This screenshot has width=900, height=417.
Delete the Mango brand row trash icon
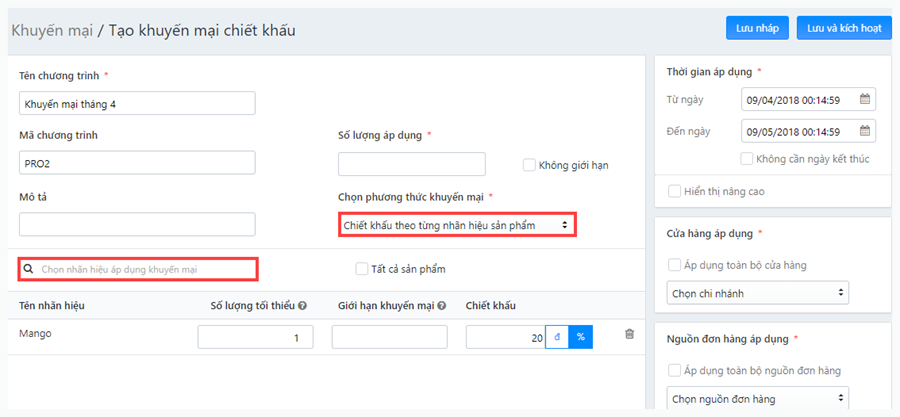[x=629, y=334]
